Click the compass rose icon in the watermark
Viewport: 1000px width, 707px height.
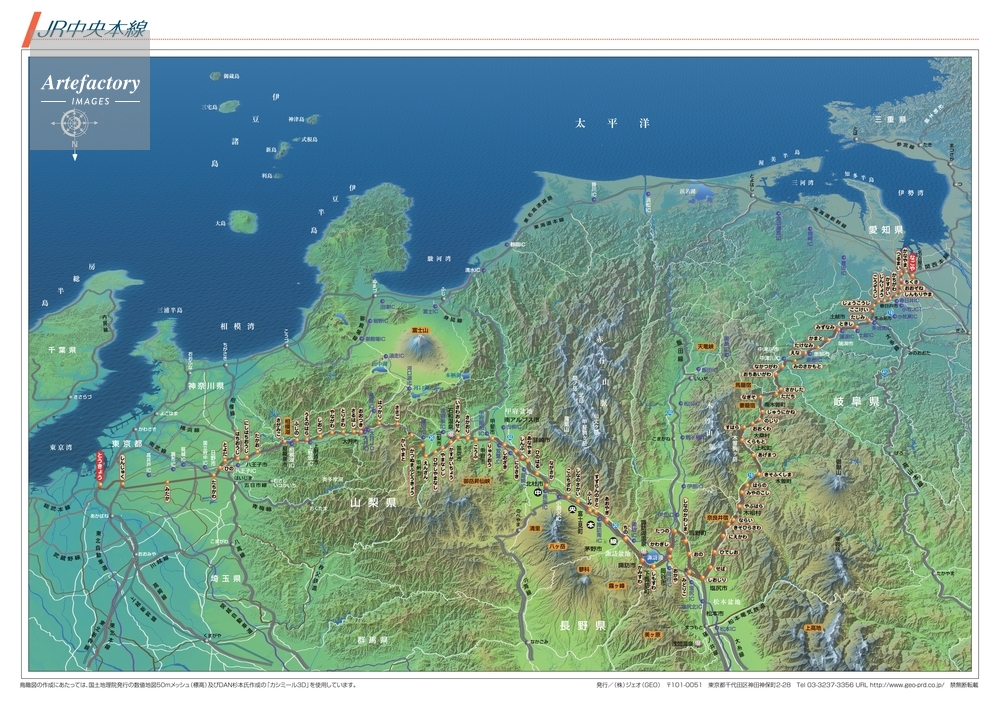(74, 123)
